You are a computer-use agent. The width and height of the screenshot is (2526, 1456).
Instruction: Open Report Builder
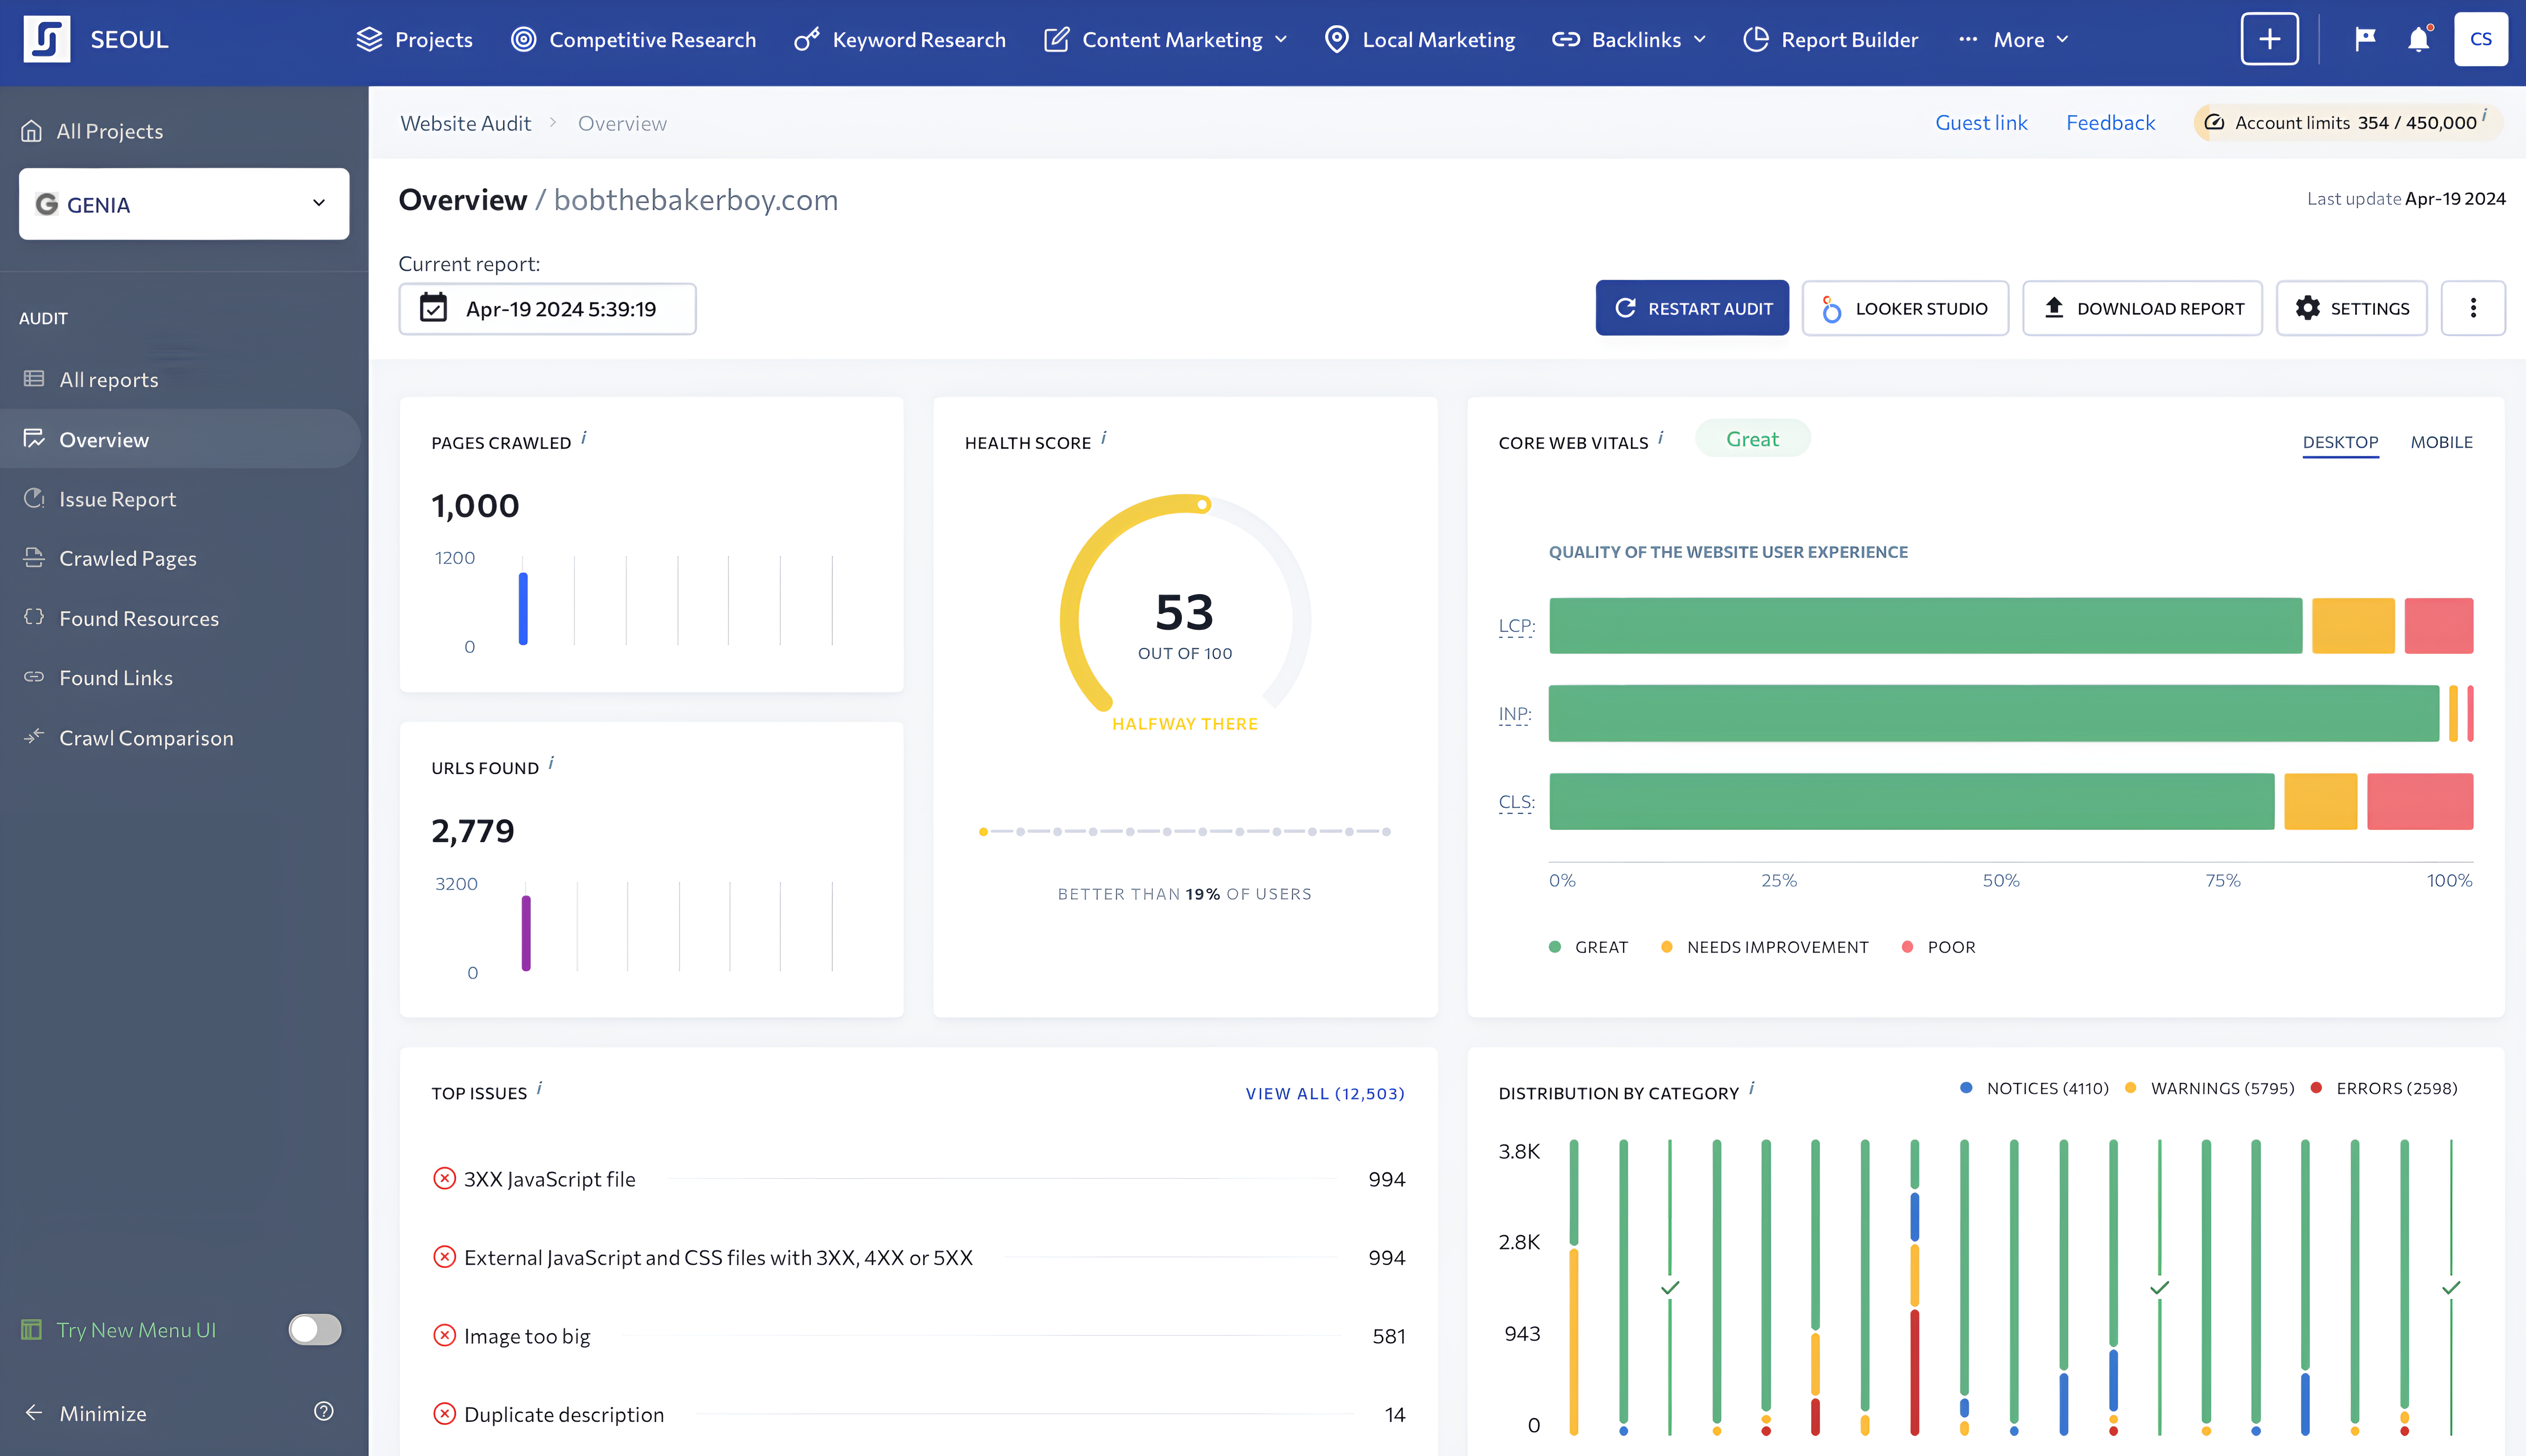(x=1831, y=39)
